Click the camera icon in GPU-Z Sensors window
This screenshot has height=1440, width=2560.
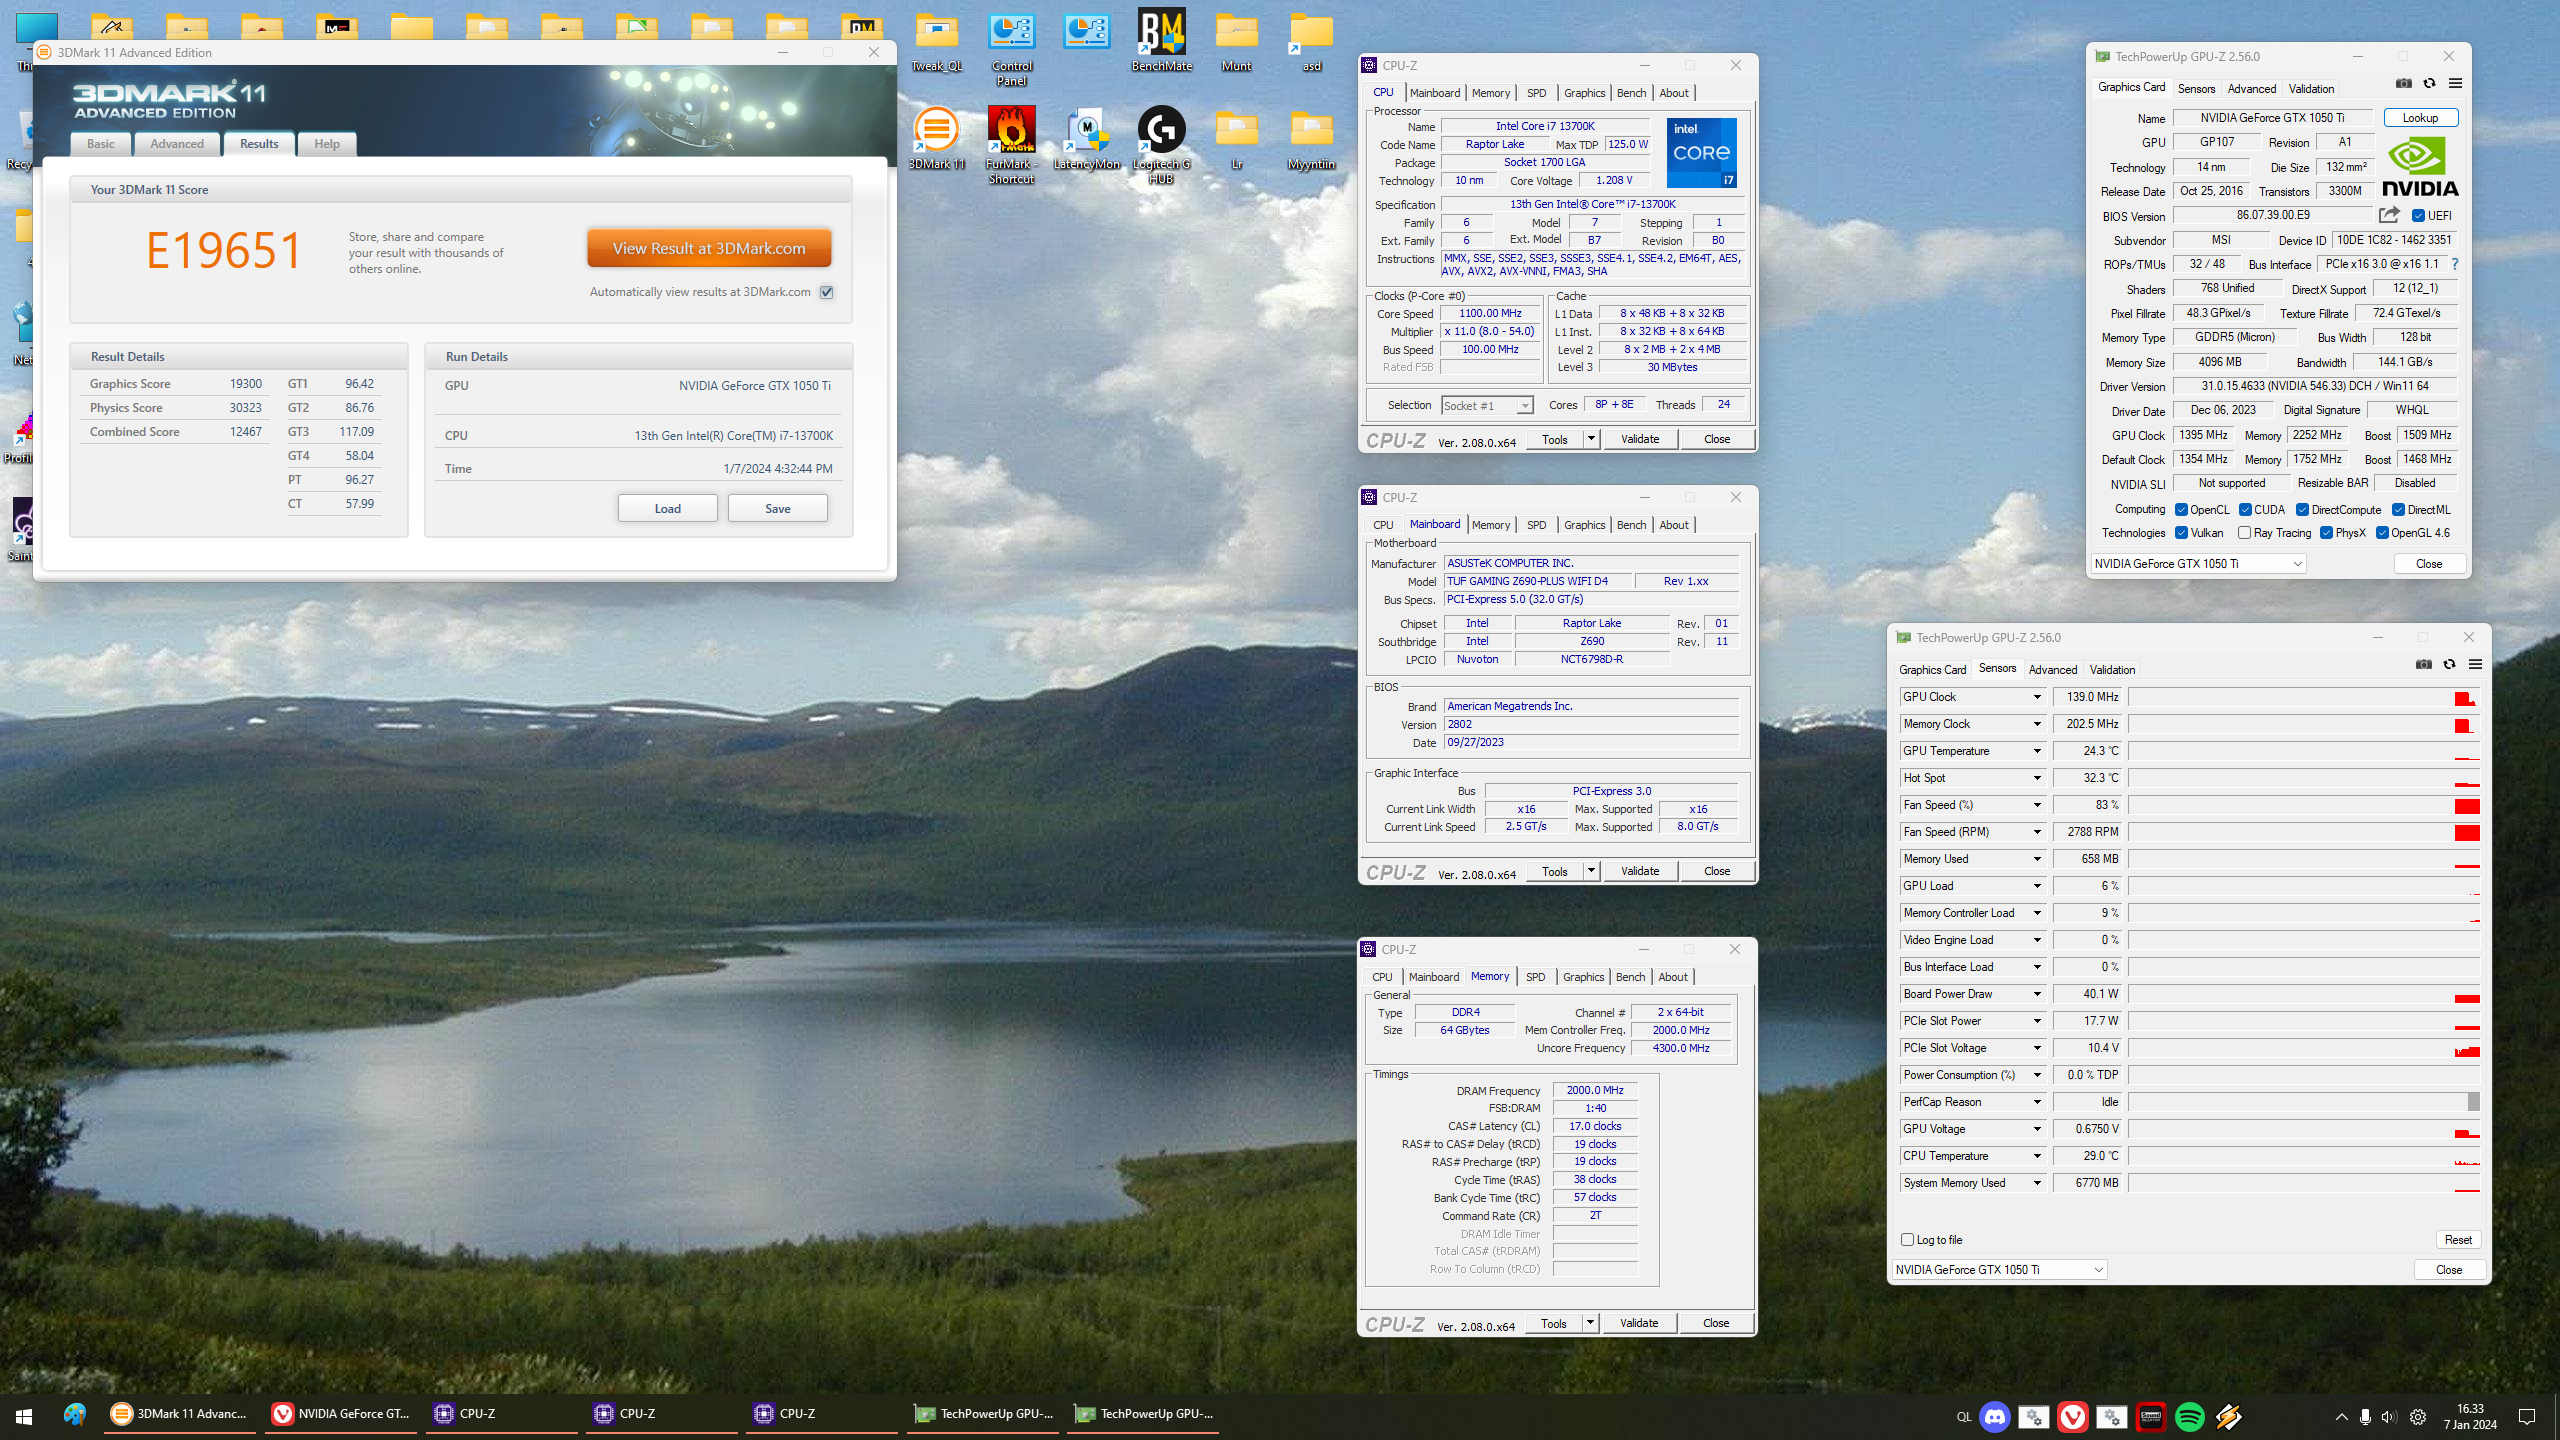[2424, 664]
